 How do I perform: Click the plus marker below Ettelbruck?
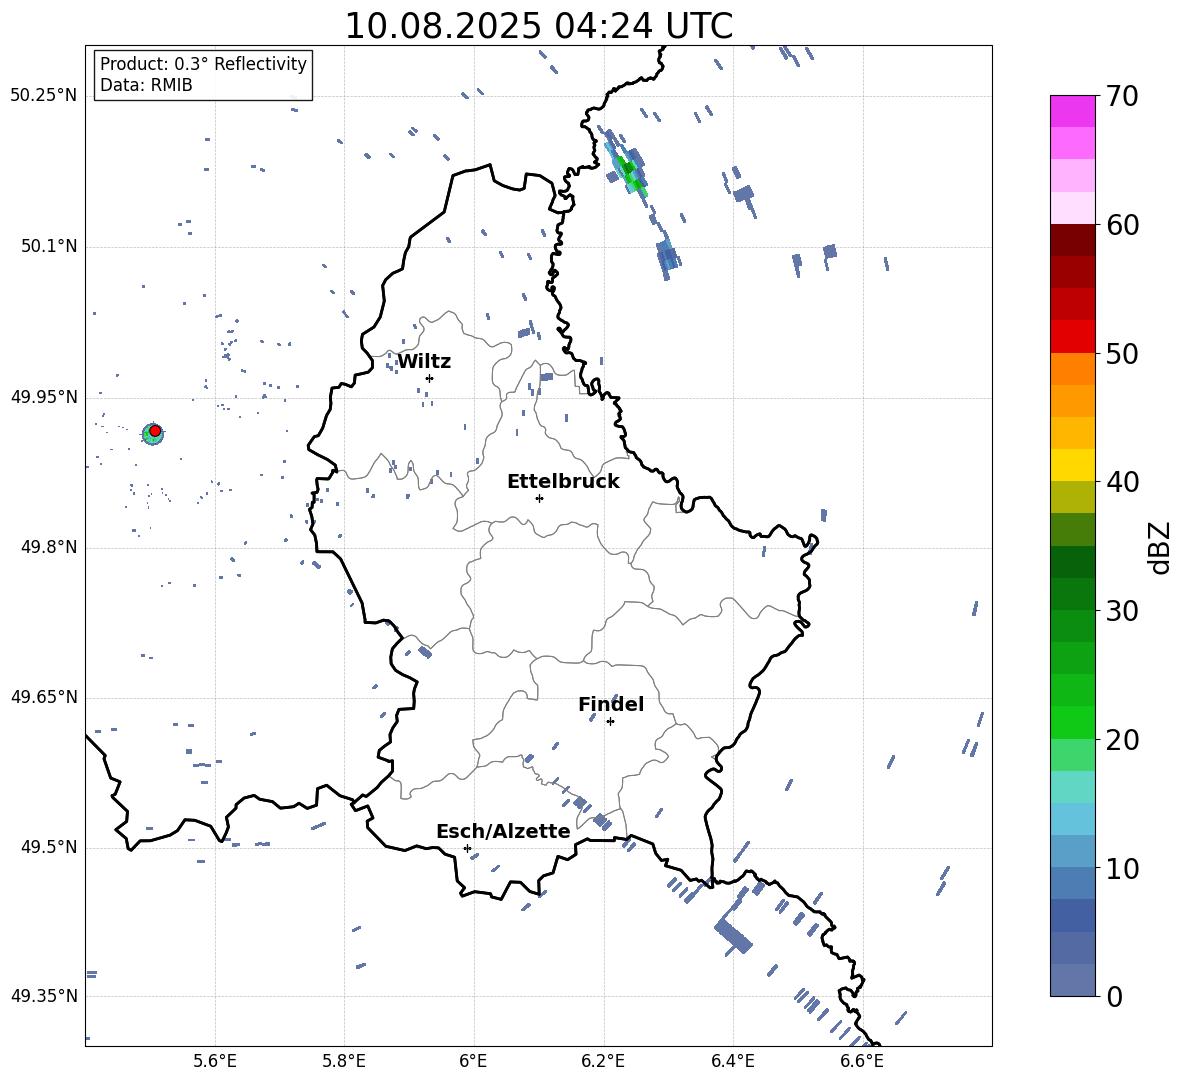[x=539, y=498]
